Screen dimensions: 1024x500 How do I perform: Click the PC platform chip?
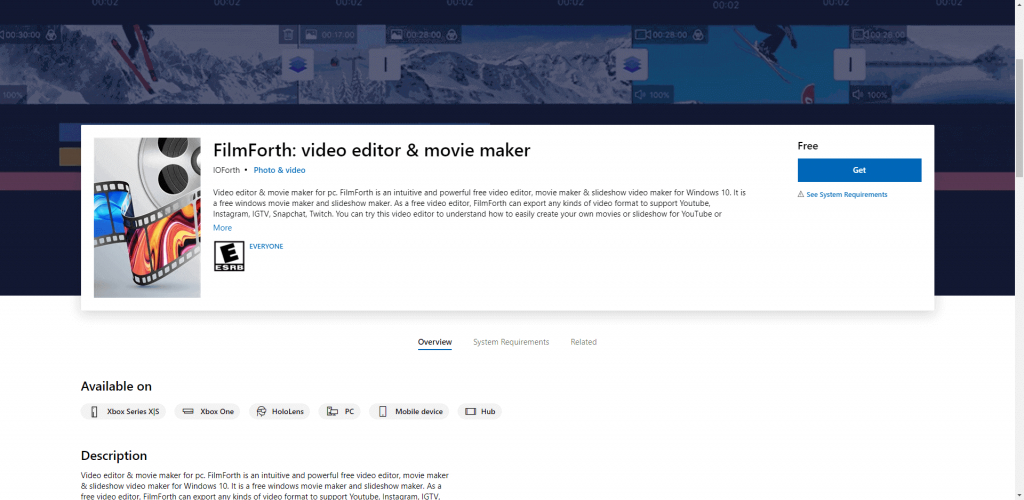click(340, 411)
